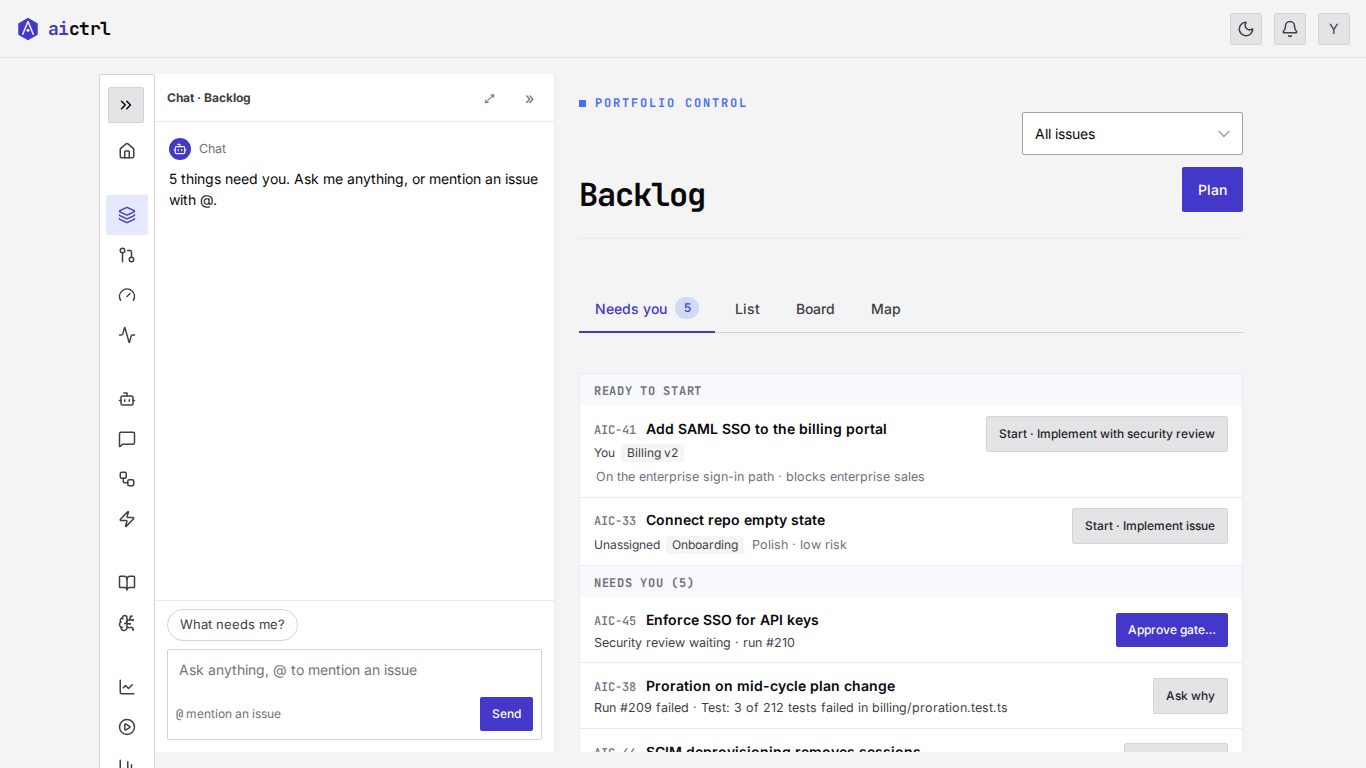
Task: Open the All issues dropdown
Action: pos(1132,134)
